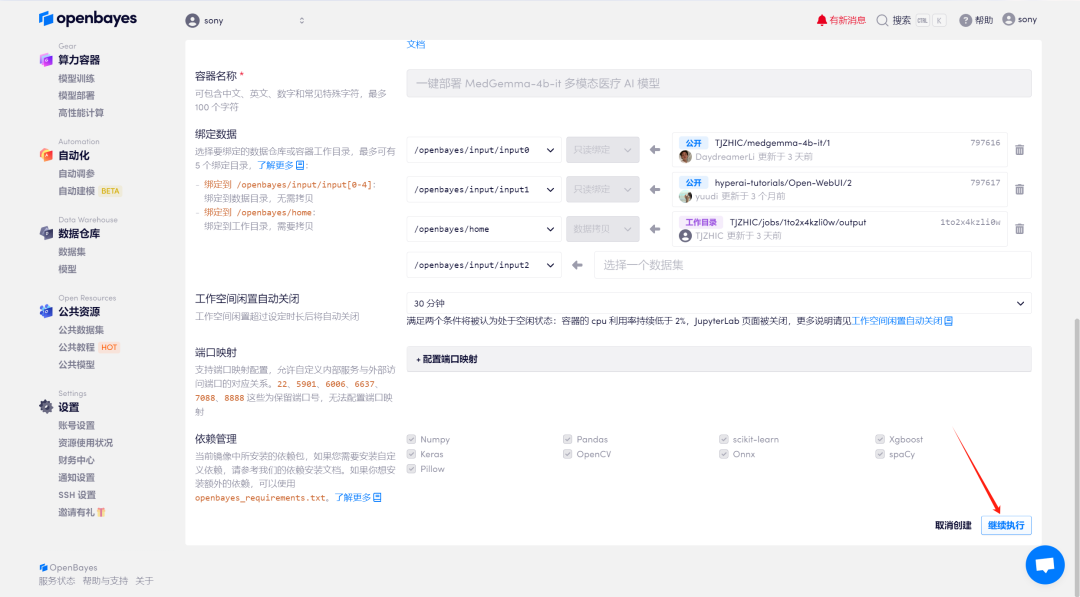The width and height of the screenshot is (1080, 597).
Task: Go to 模型部署 in sidebar
Action: coord(76,96)
